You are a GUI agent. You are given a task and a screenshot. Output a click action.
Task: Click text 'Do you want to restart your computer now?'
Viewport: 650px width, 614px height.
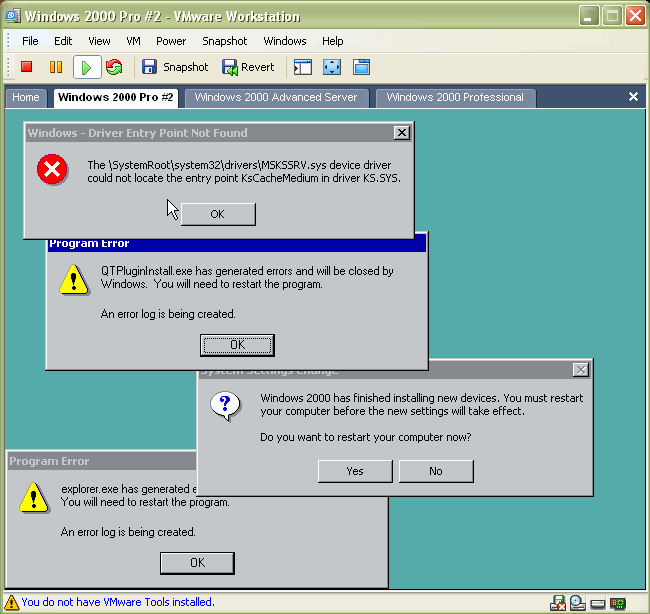[366, 437]
